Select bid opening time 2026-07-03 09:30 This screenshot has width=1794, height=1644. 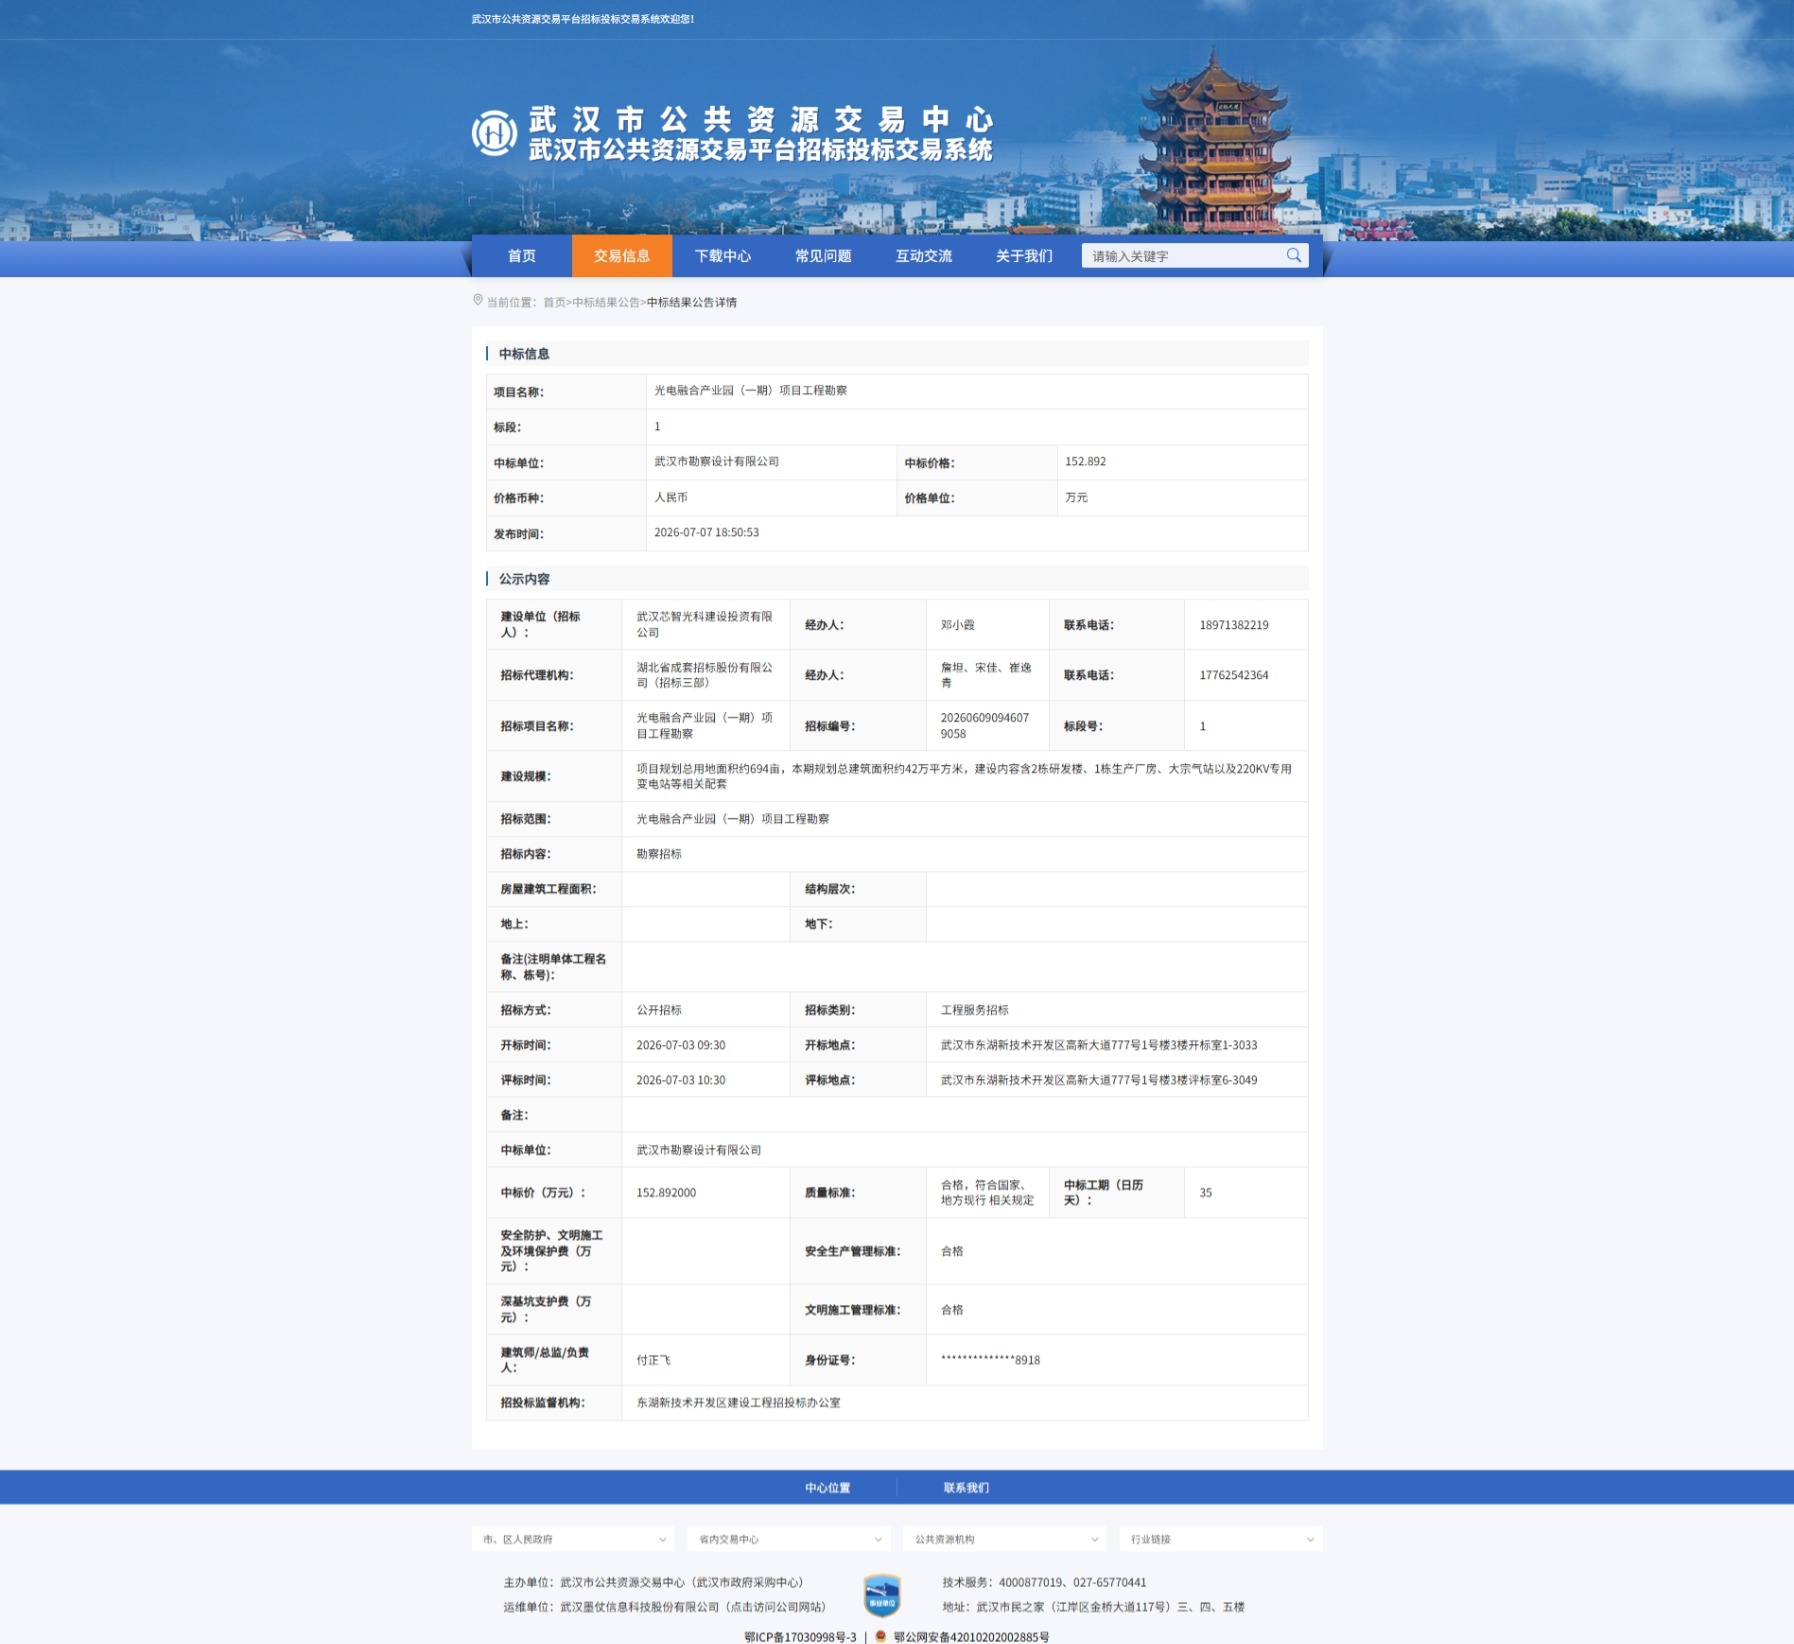[681, 1045]
